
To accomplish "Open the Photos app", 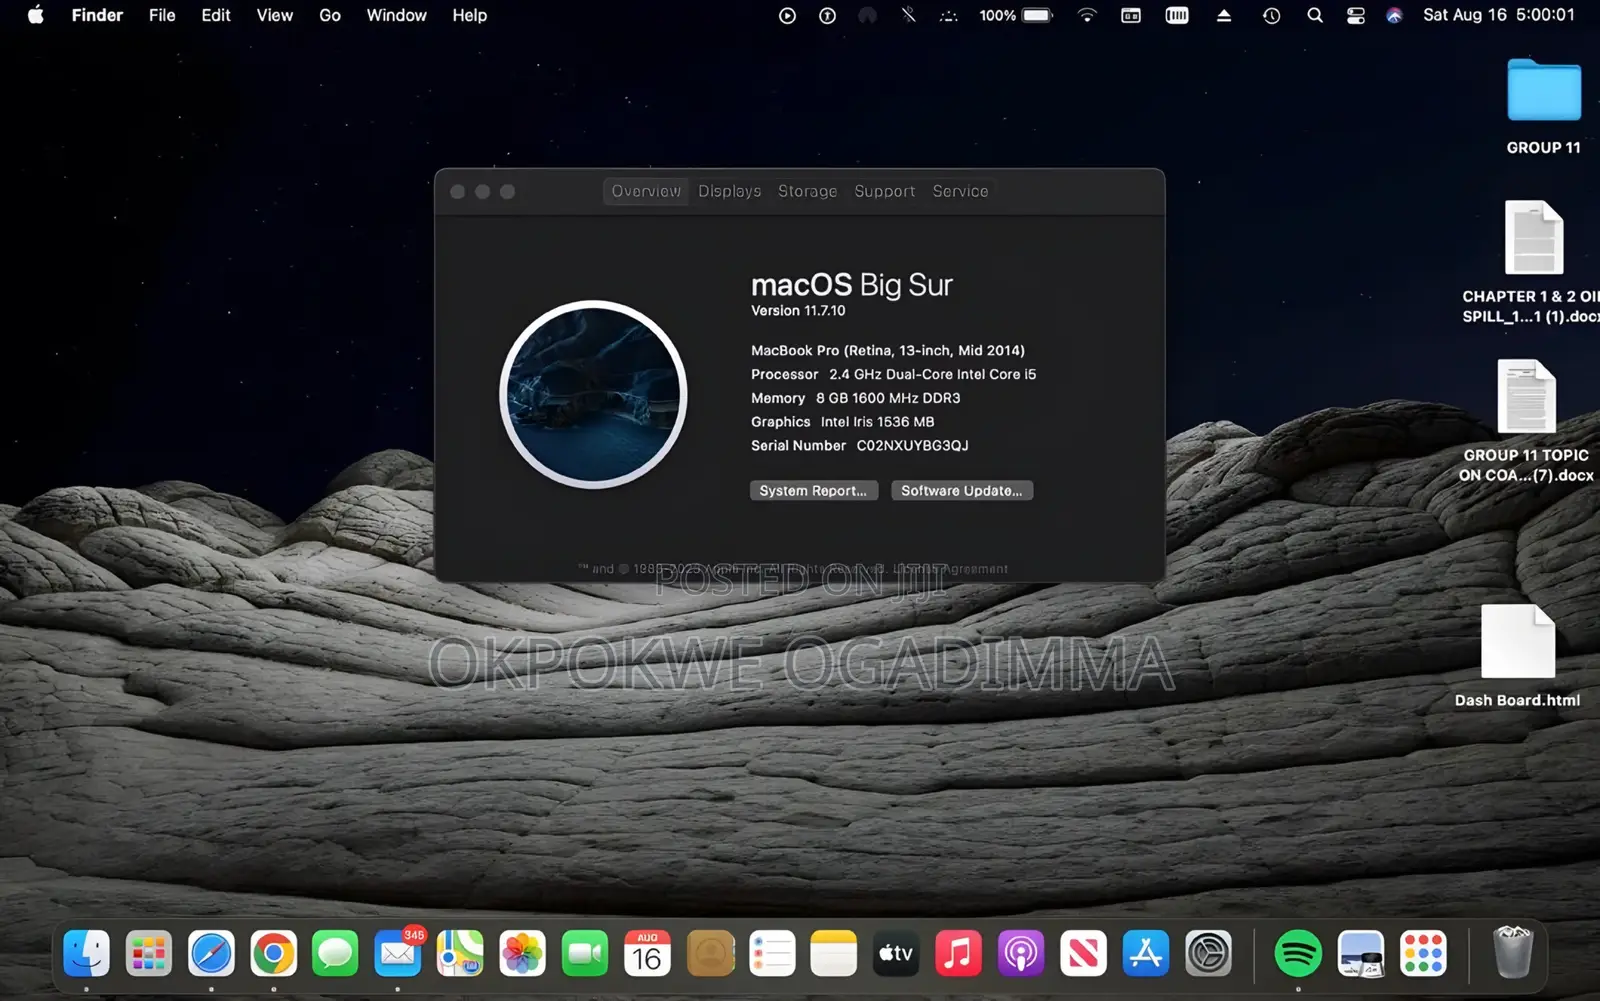I will point(522,953).
